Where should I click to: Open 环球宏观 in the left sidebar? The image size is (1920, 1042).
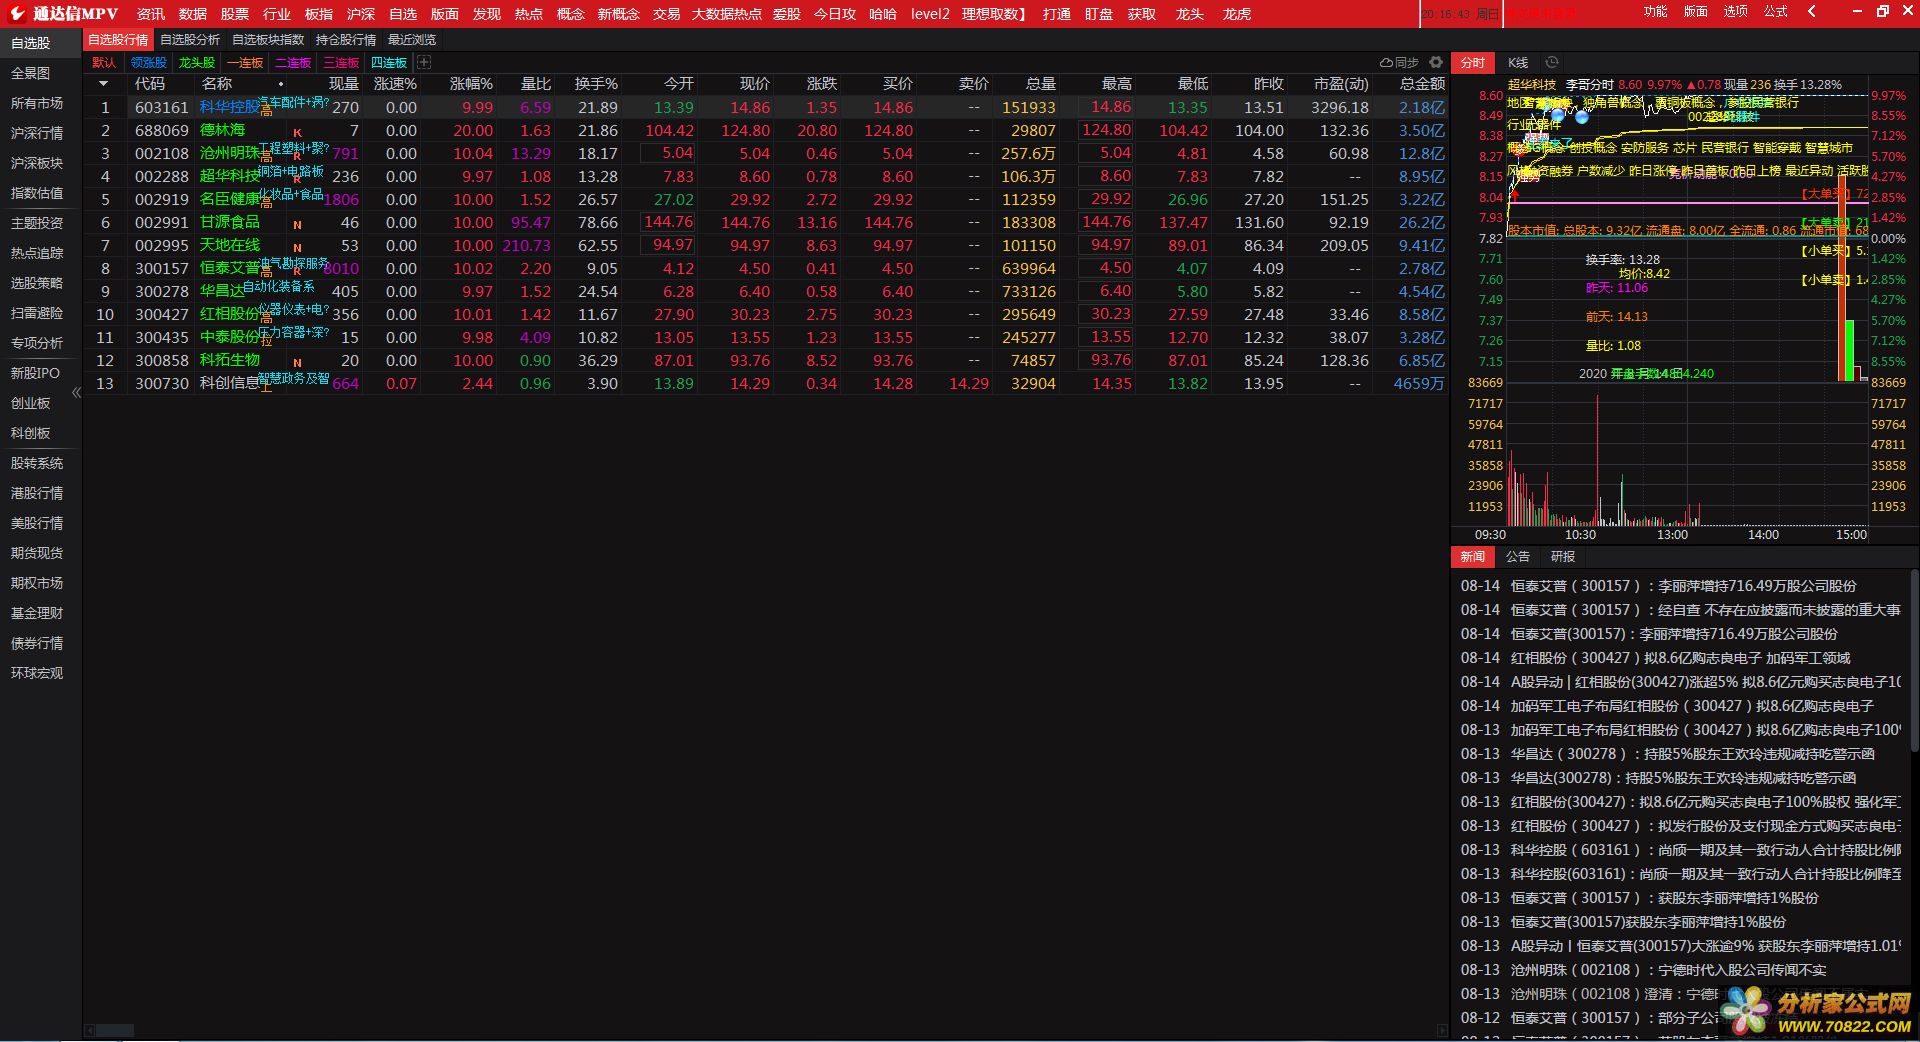point(37,673)
